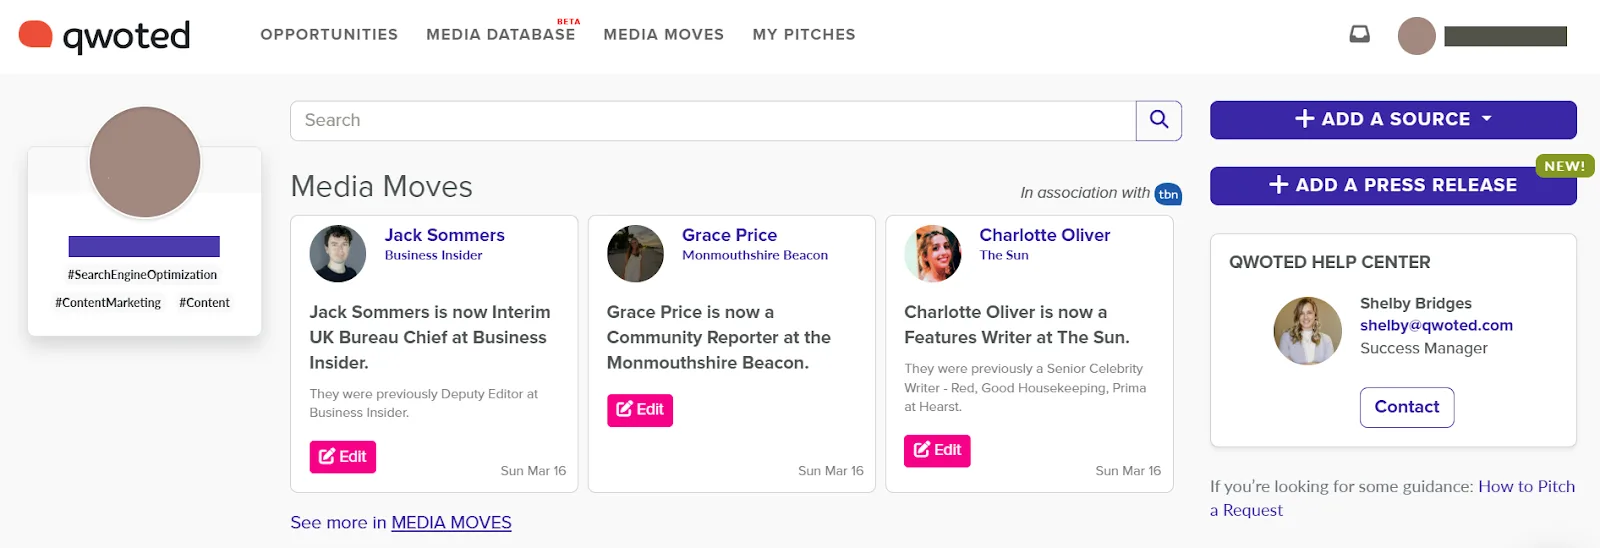
Task: Open My Pitches in navigation
Action: click(804, 35)
